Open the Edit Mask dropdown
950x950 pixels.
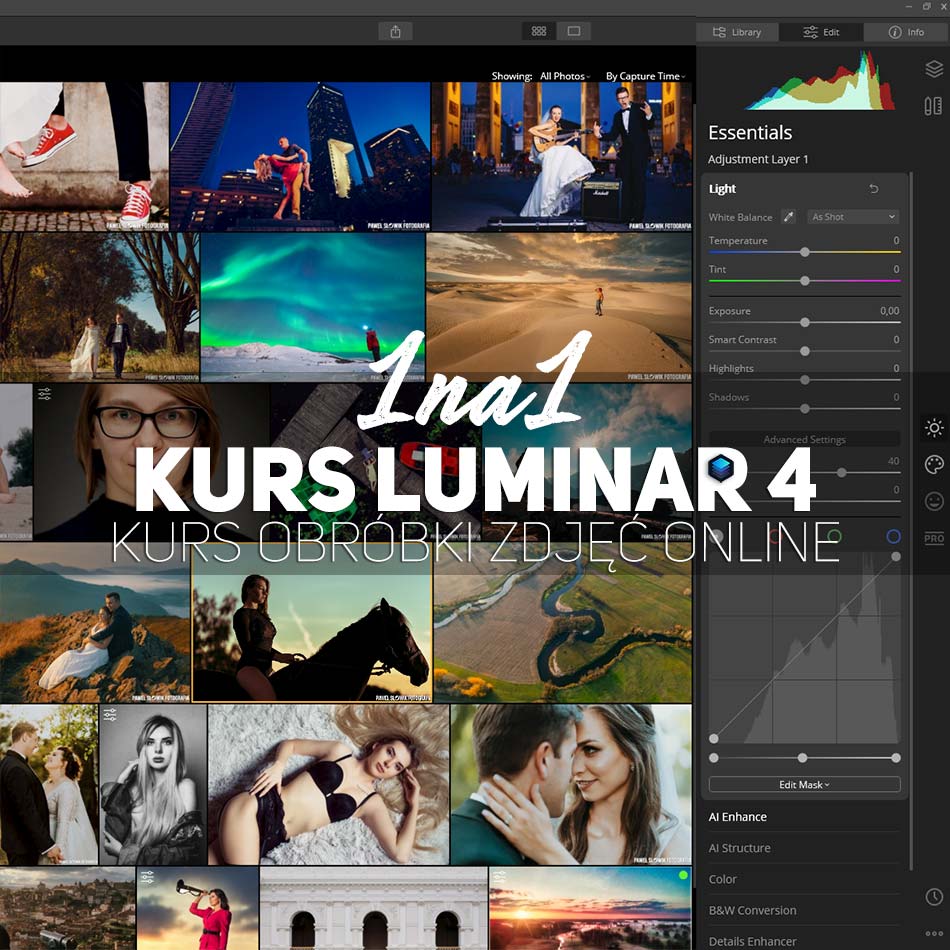(804, 785)
